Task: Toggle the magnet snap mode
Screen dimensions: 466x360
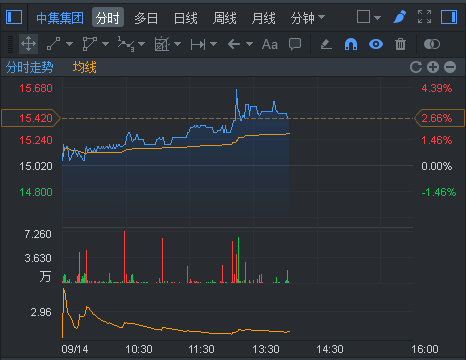Action: [351, 44]
